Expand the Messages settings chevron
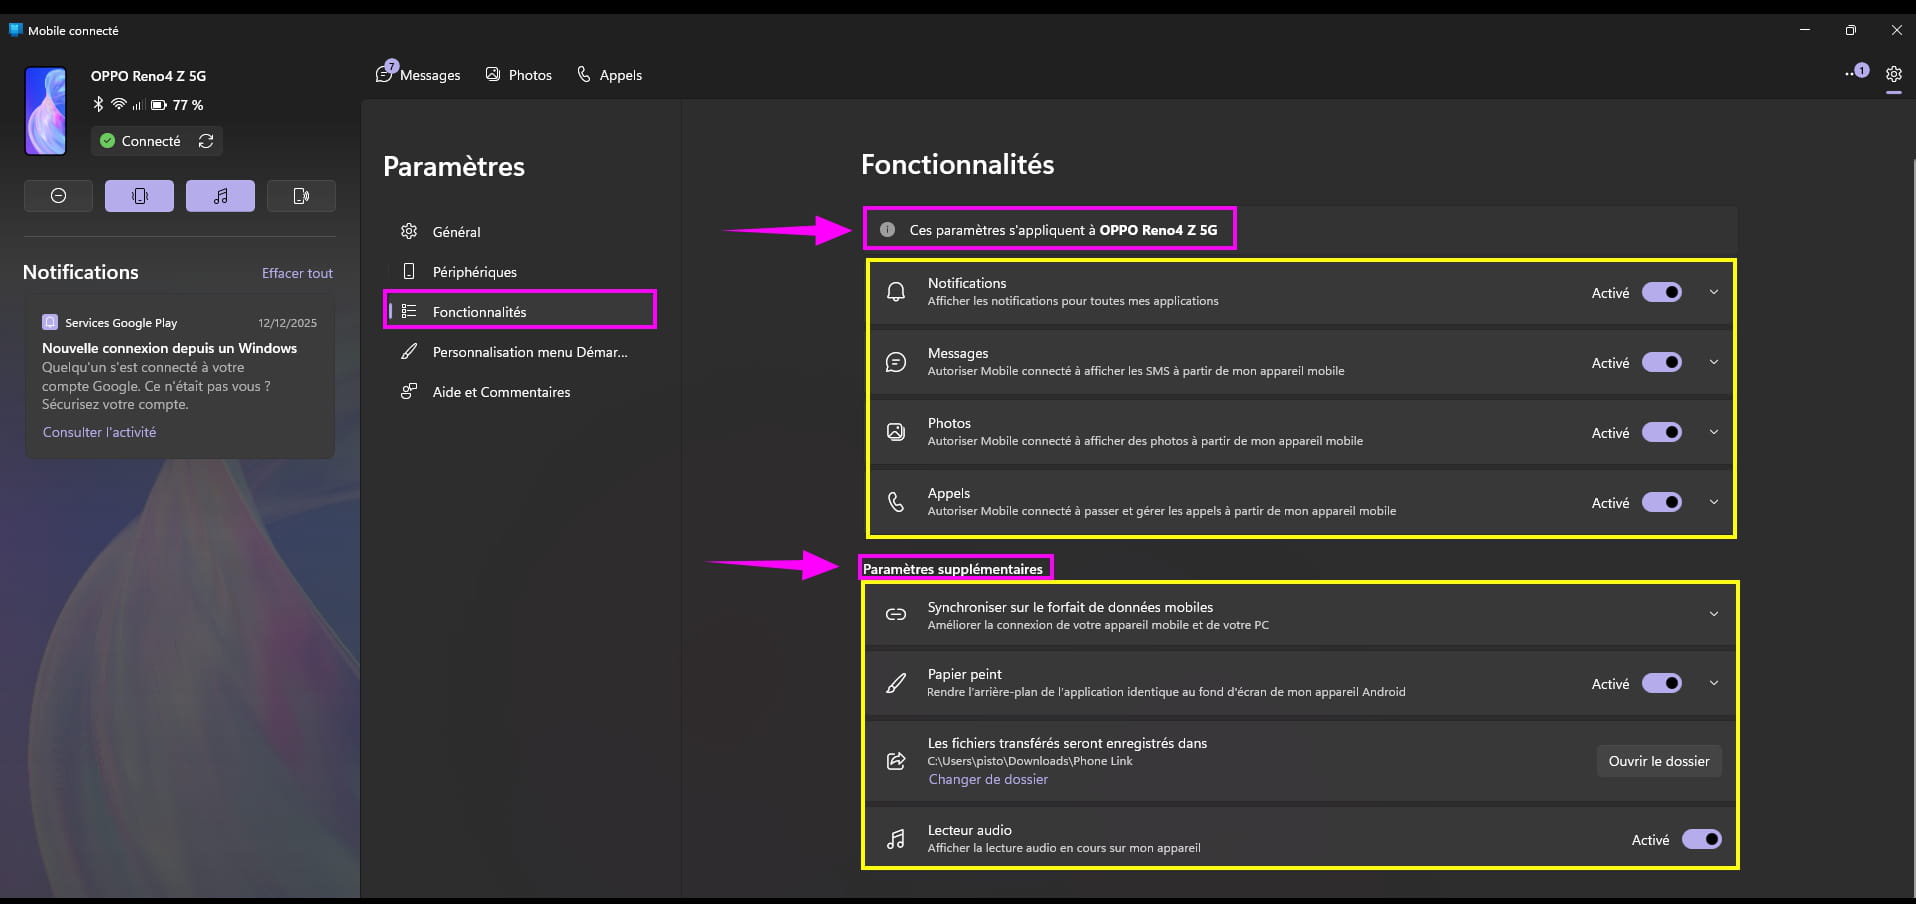This screenshot has height=904, width=1916. [1714, 363]
